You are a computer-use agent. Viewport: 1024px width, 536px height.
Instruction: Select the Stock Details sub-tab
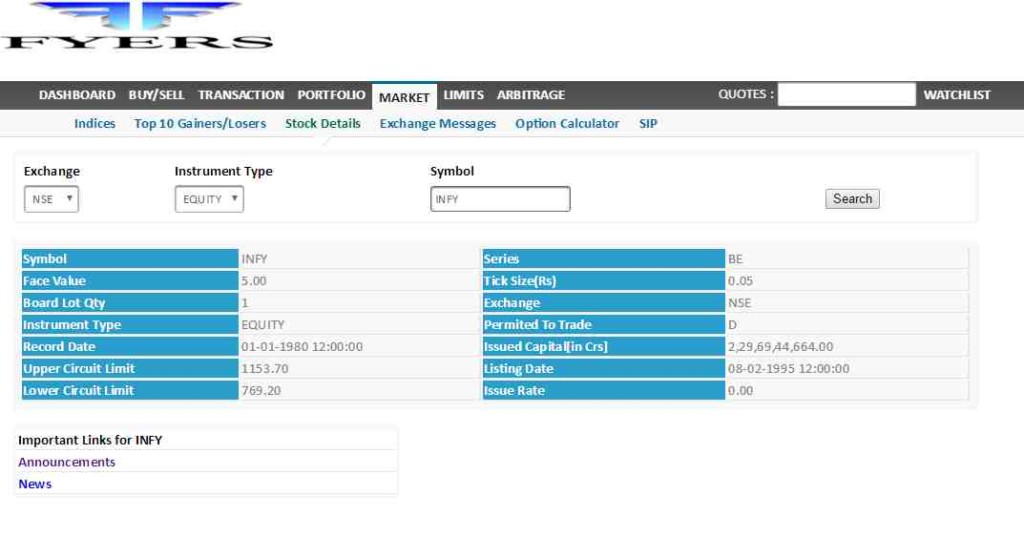point(323,124)
